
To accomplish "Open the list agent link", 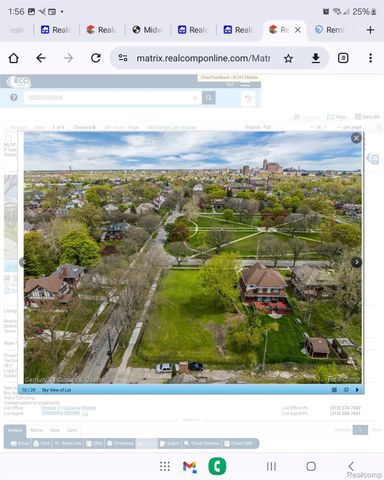I will tap(60, 413).
